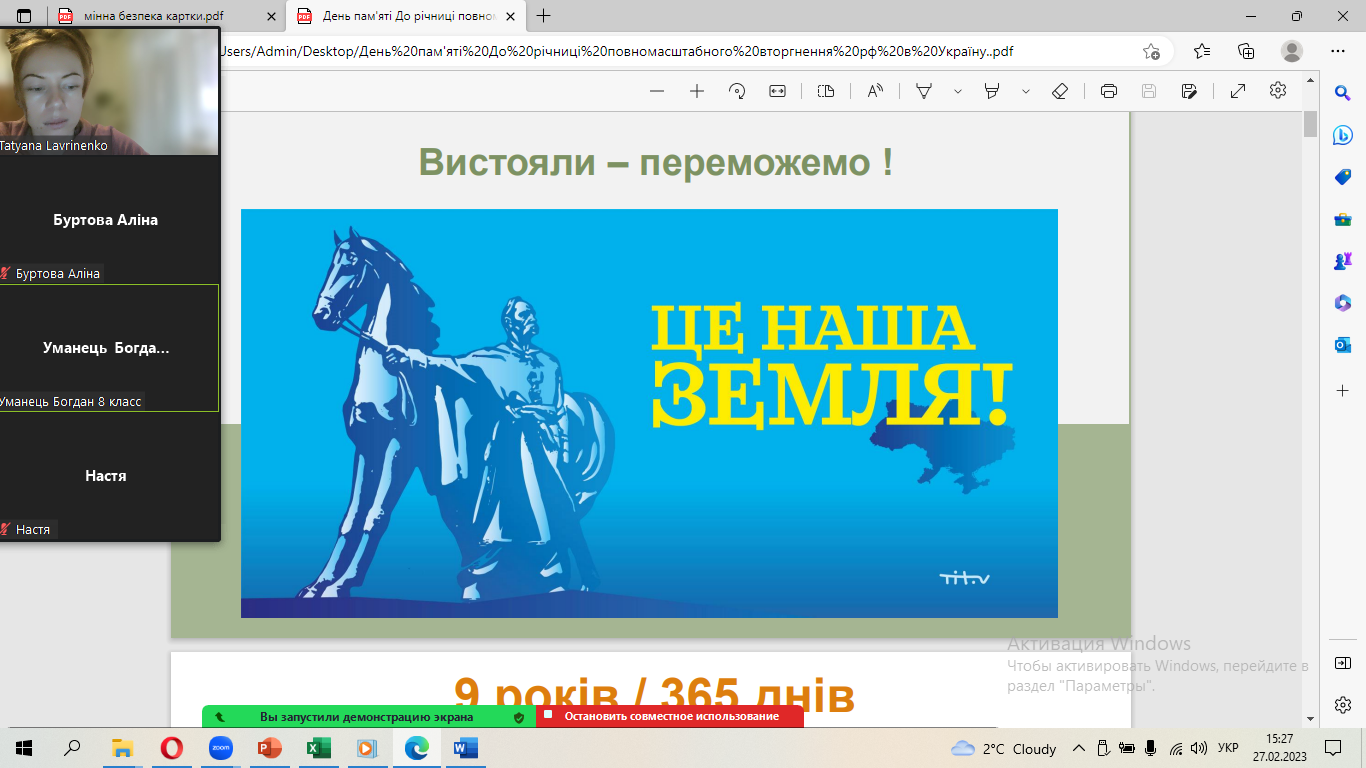Select Tatyana Lavrinenko video tile
The image size is (1366, 768).
point(109,91)
